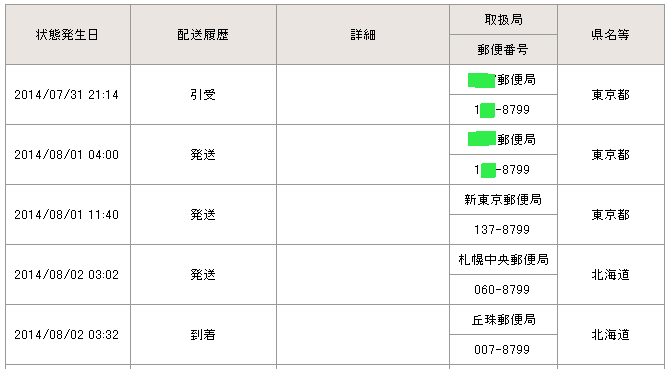Click postal code 137-8799
669x369 pixels.
[x=502, y=230]
